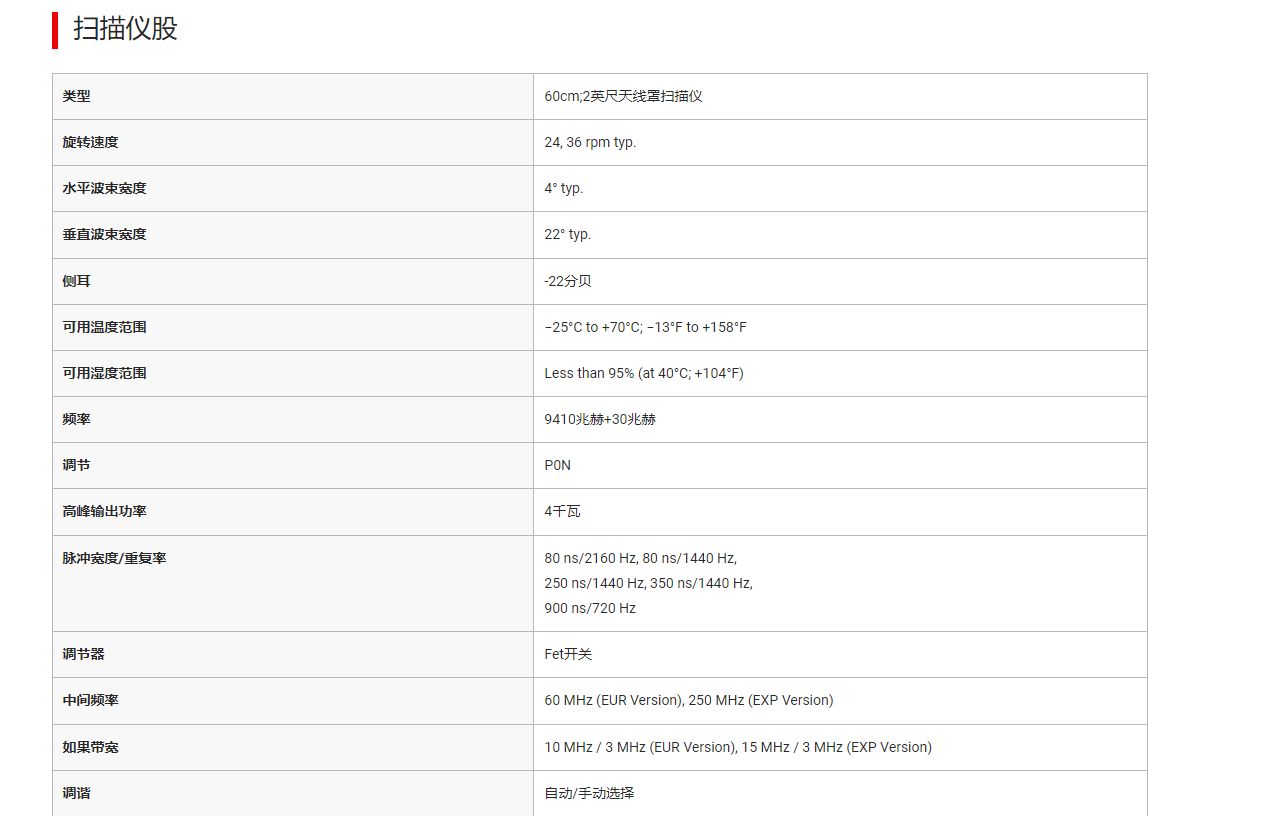This screenshot has width=1276, height=816.
Task: Select the 旋转速度 label cell
Action: [293, 142]
